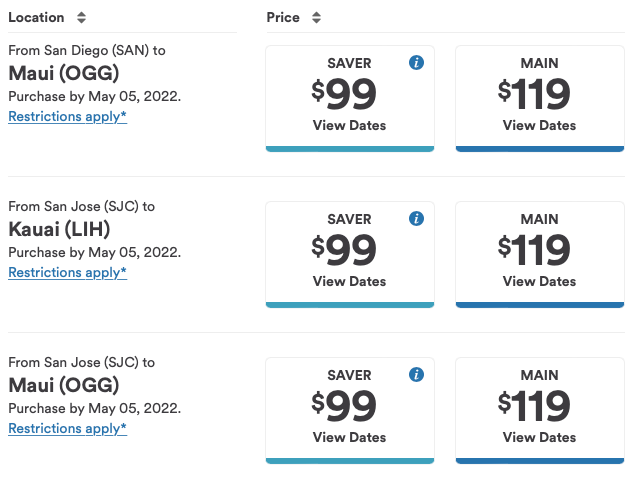Open Restrictions apply link for San Jose–Maui
Screen dimensions: 632x487
tap(67, 428)
